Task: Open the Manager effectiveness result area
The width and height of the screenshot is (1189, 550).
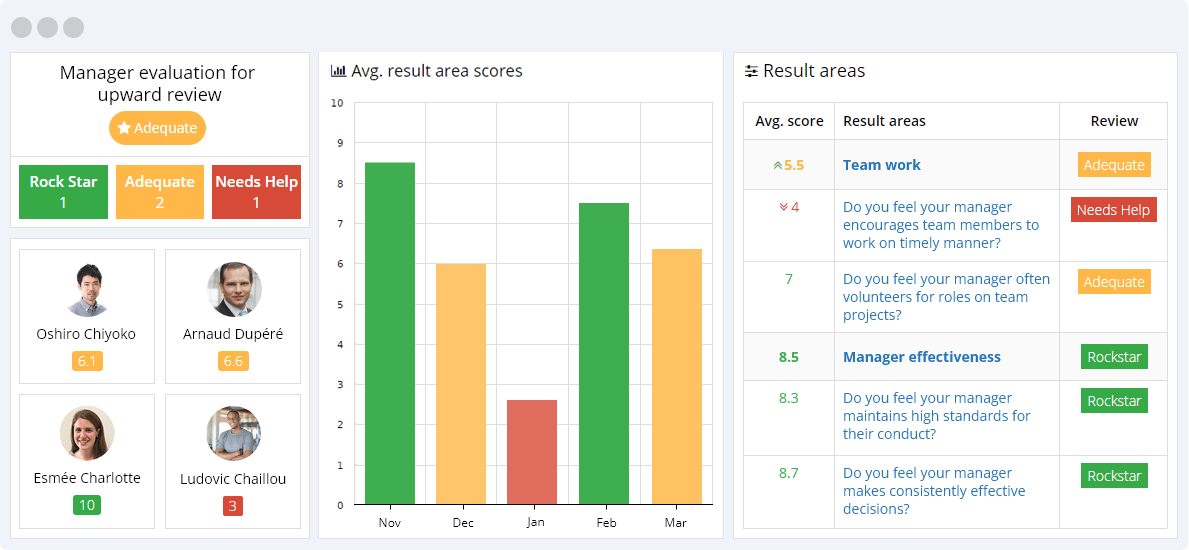Action: click(x=921, y=357)
